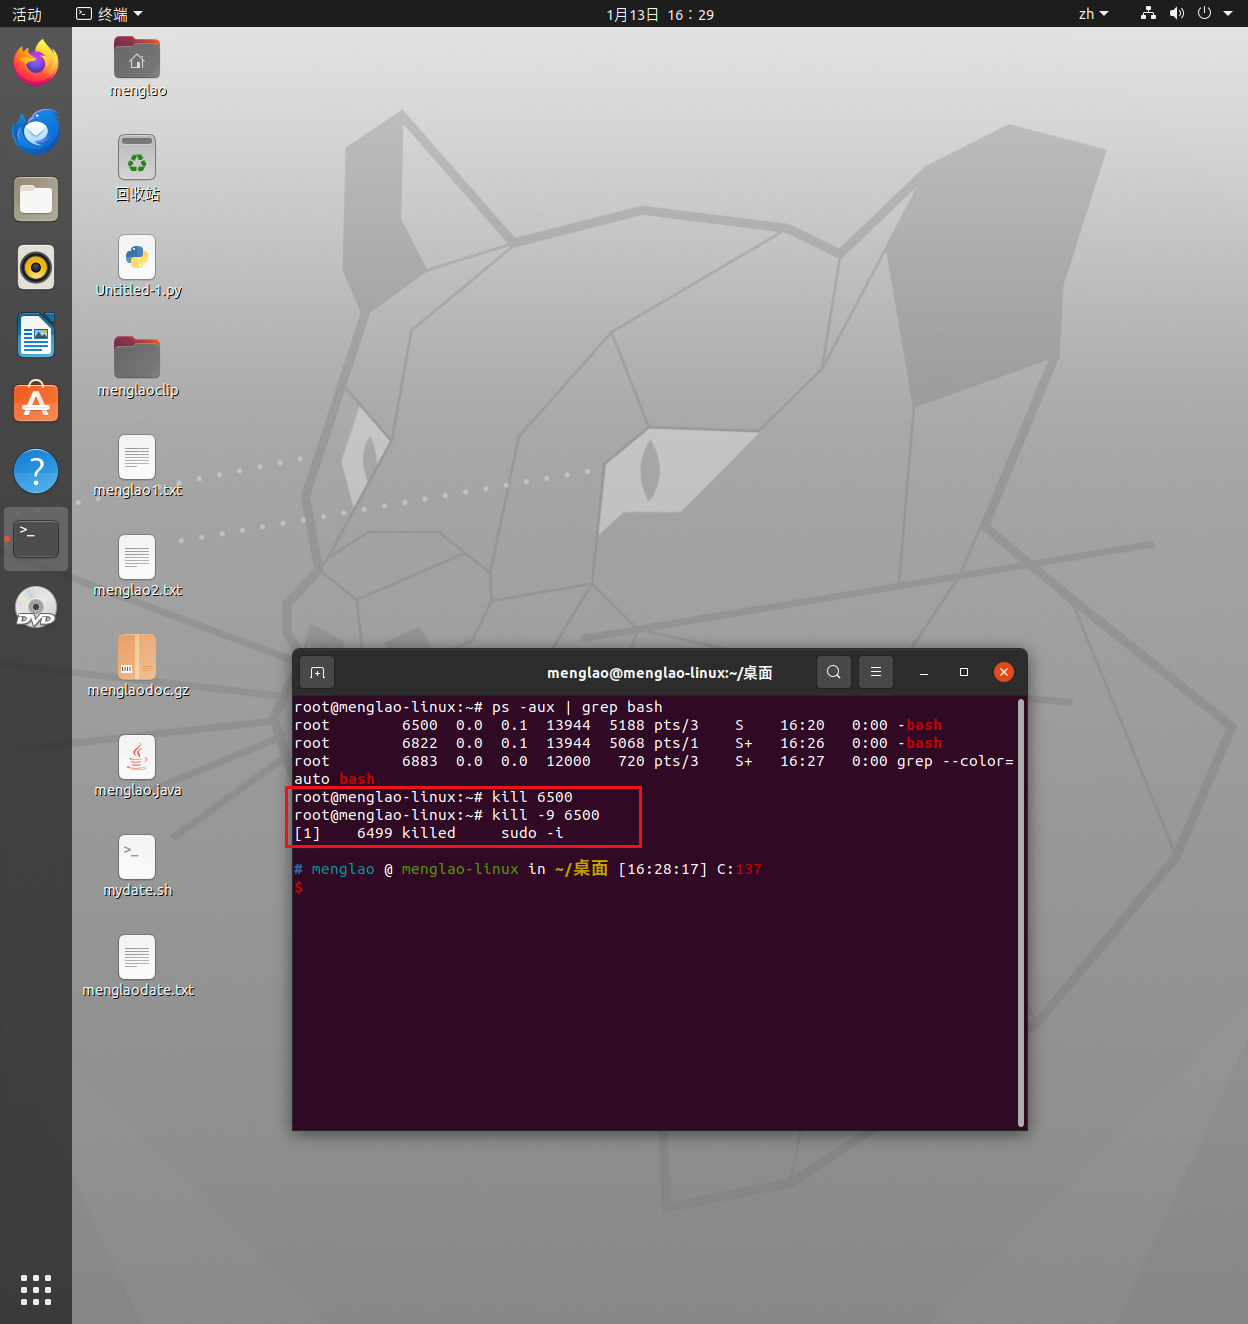Select the Terminal icon in the dock
The image size is (1248, 1324).
click(x=36, y=538)
